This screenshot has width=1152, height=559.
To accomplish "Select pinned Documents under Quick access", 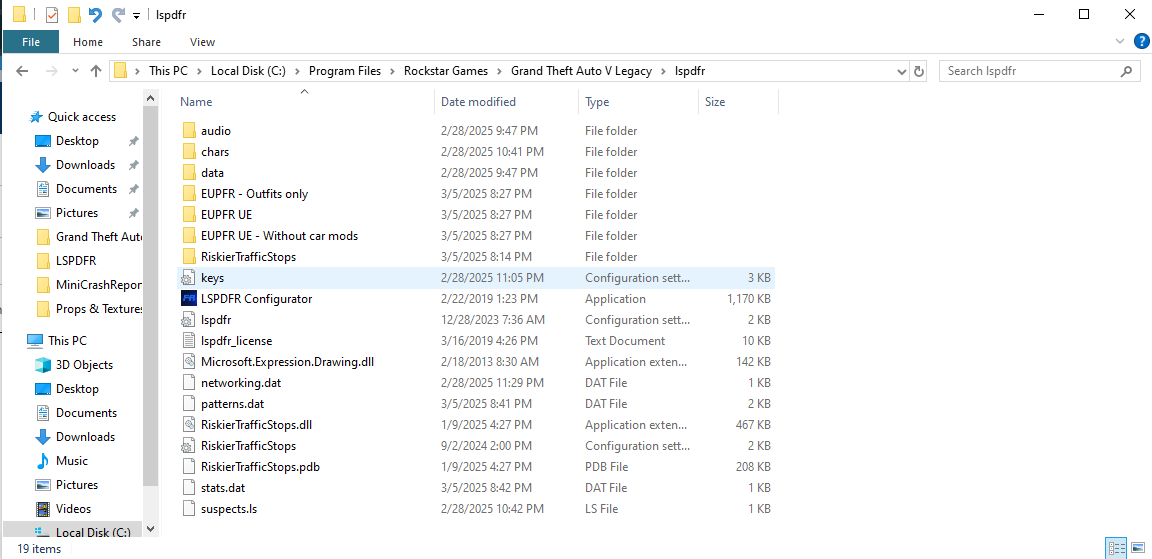I will coord(86,189).
